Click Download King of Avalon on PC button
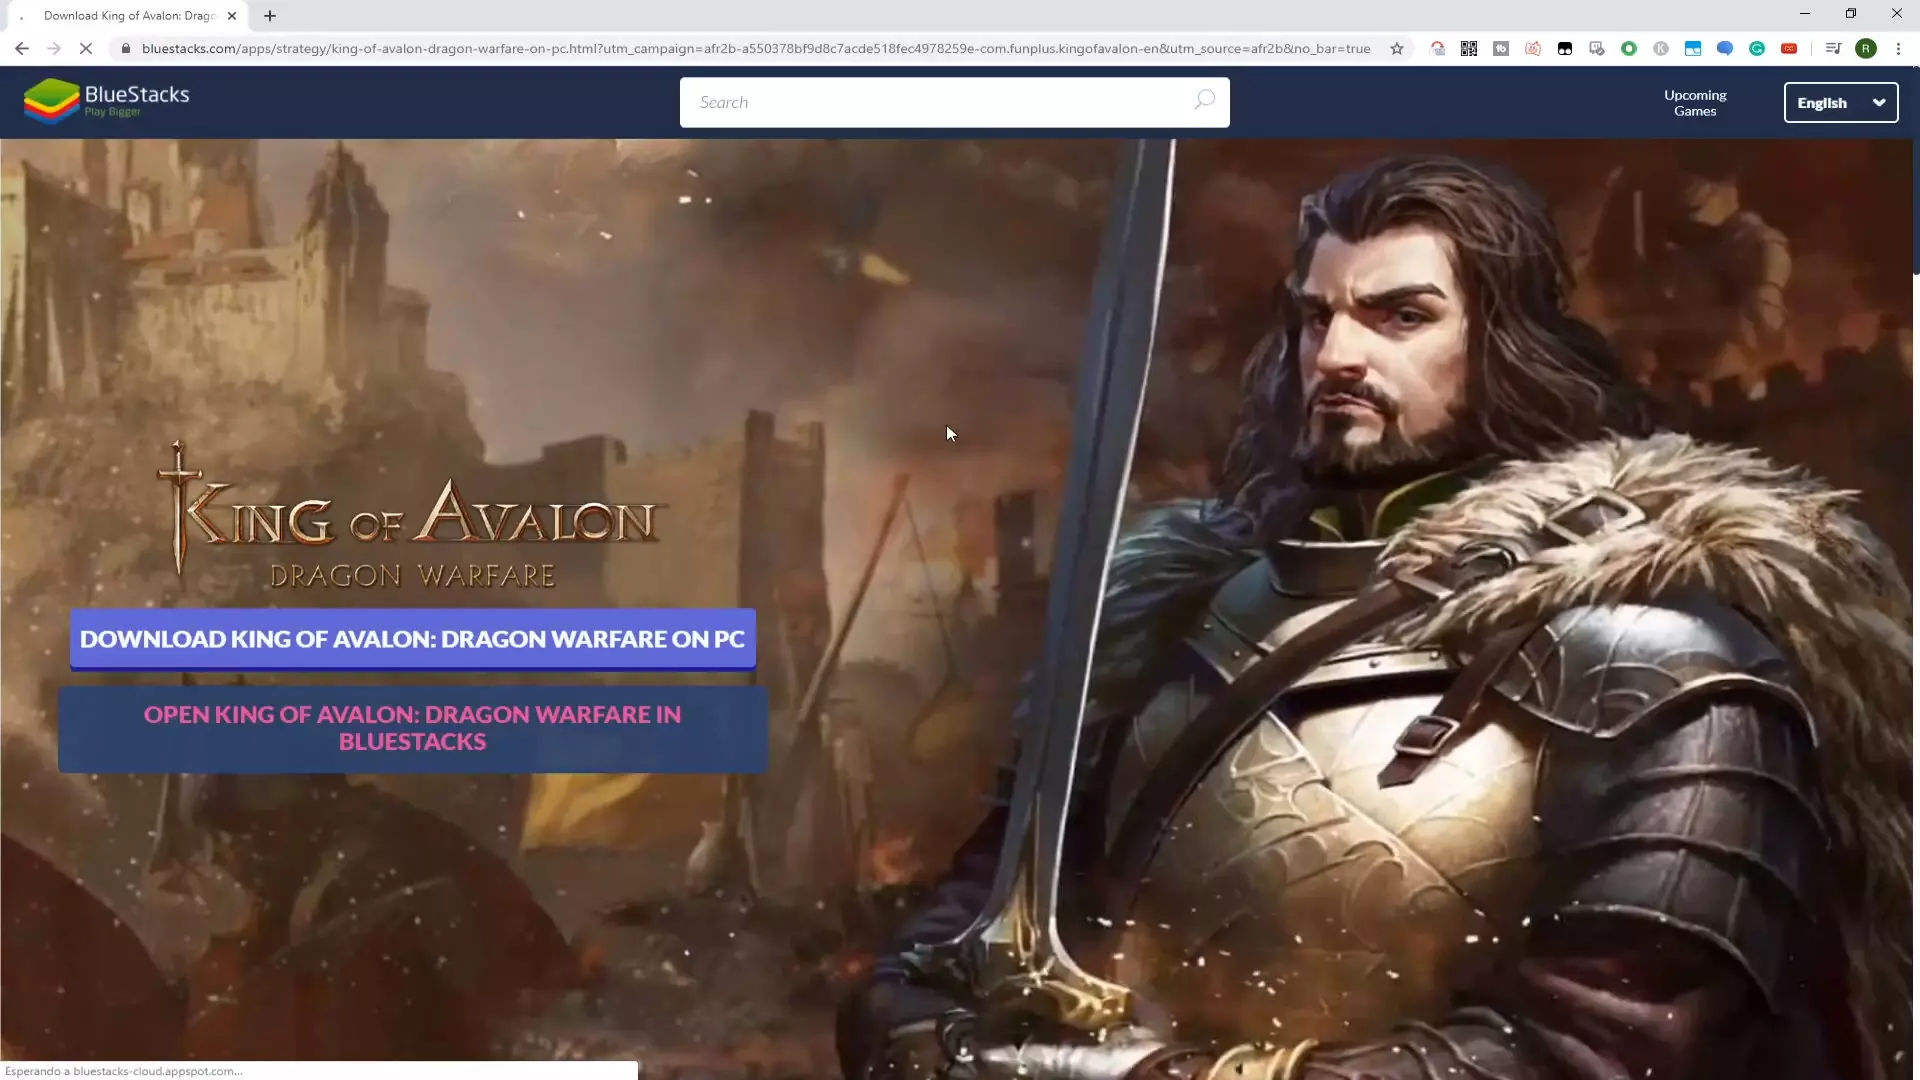 412,639
